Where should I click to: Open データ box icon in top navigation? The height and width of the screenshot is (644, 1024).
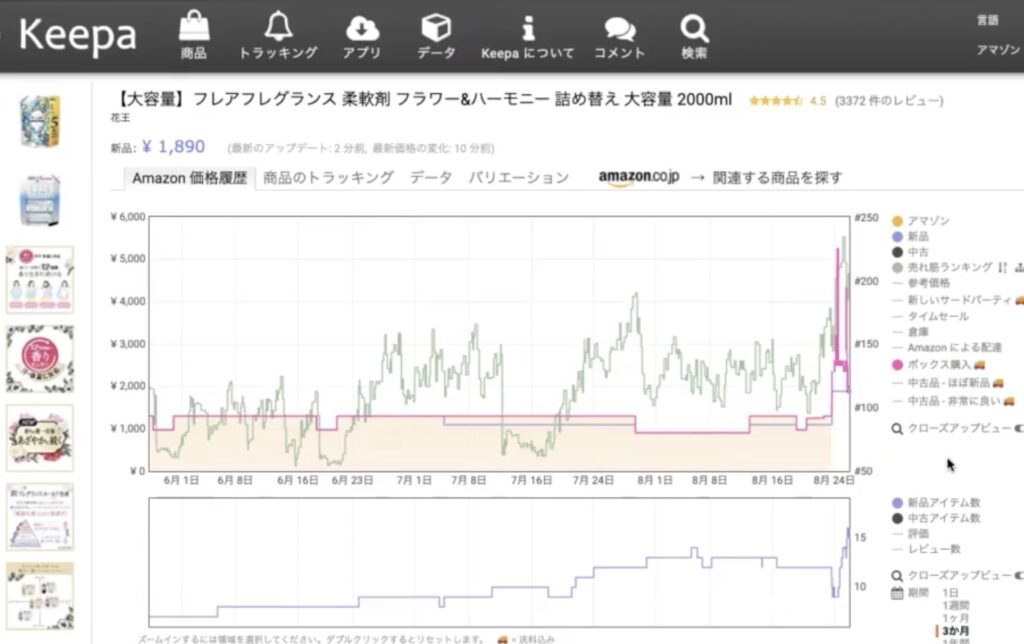[436, 27]
